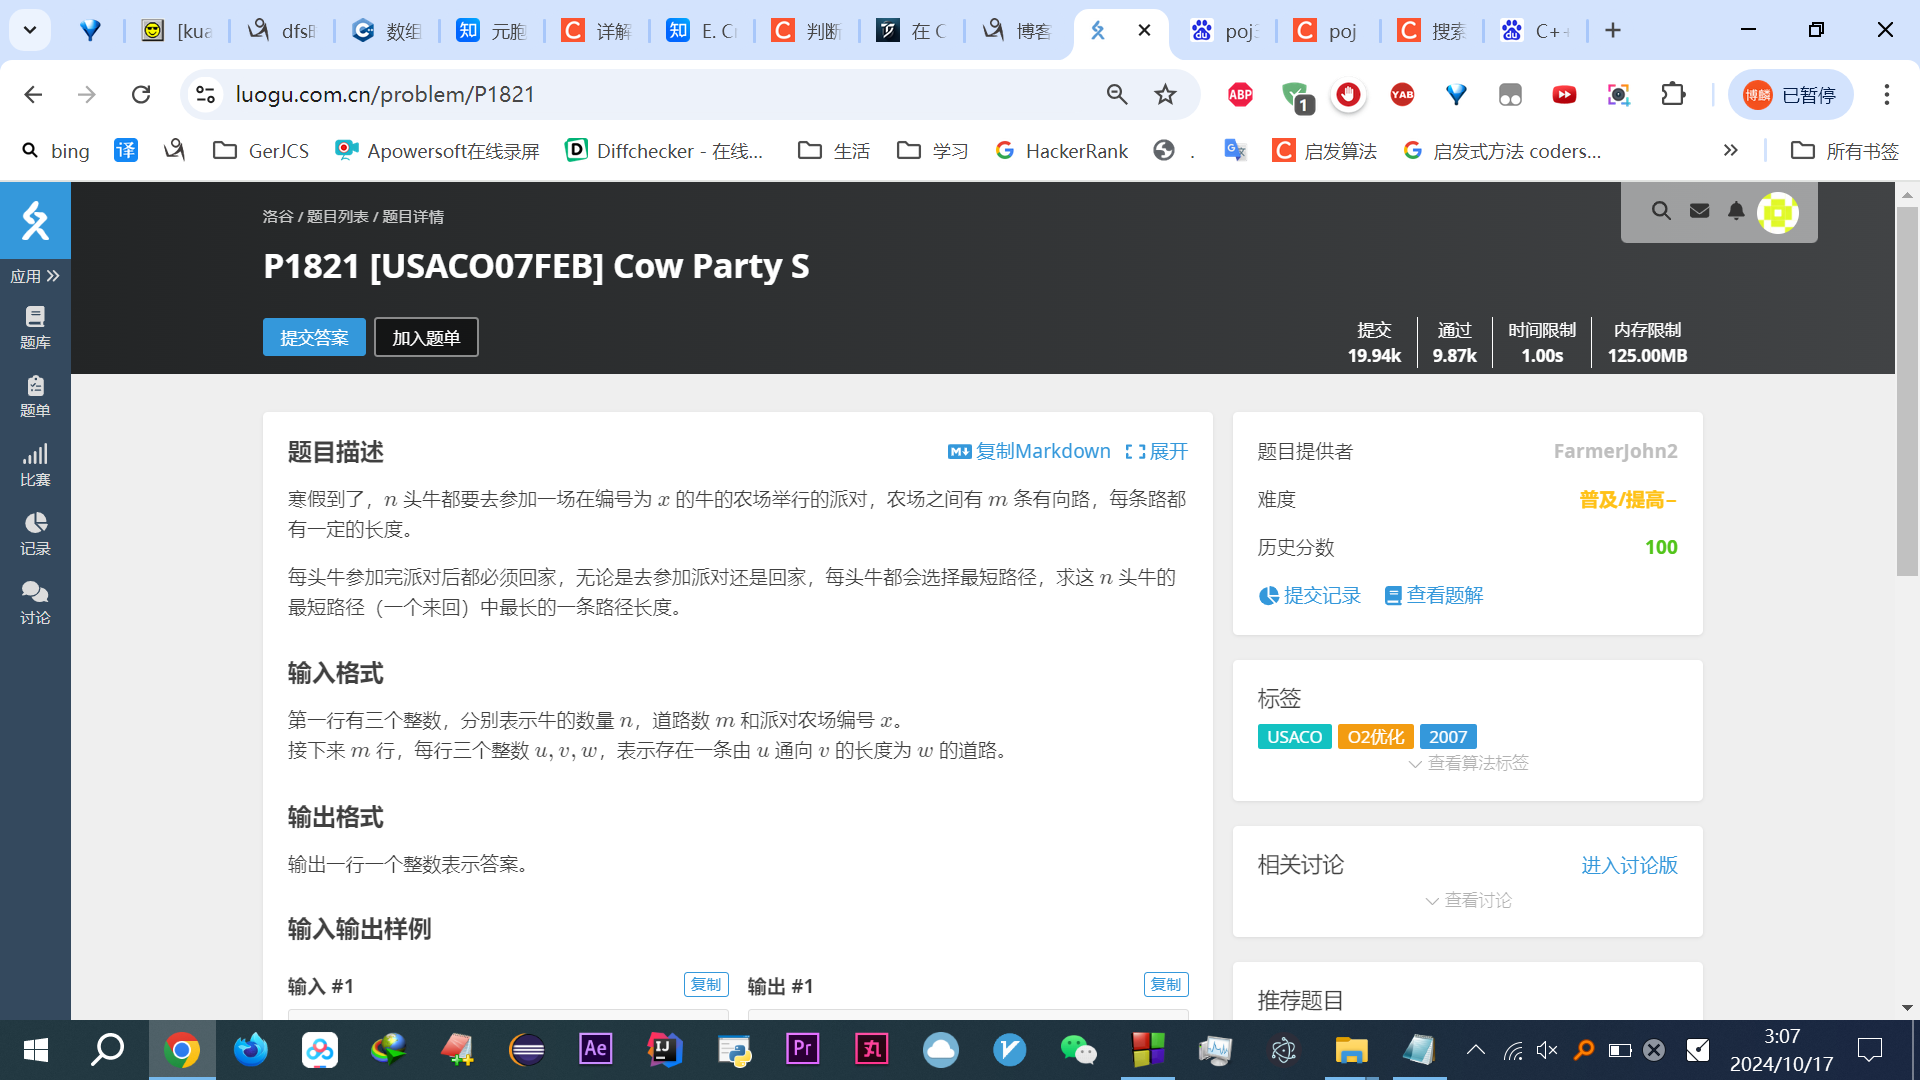Select the orange O2优化 tag swatch
This screenshot has width=1920, height=1080.
[1375, 737]
